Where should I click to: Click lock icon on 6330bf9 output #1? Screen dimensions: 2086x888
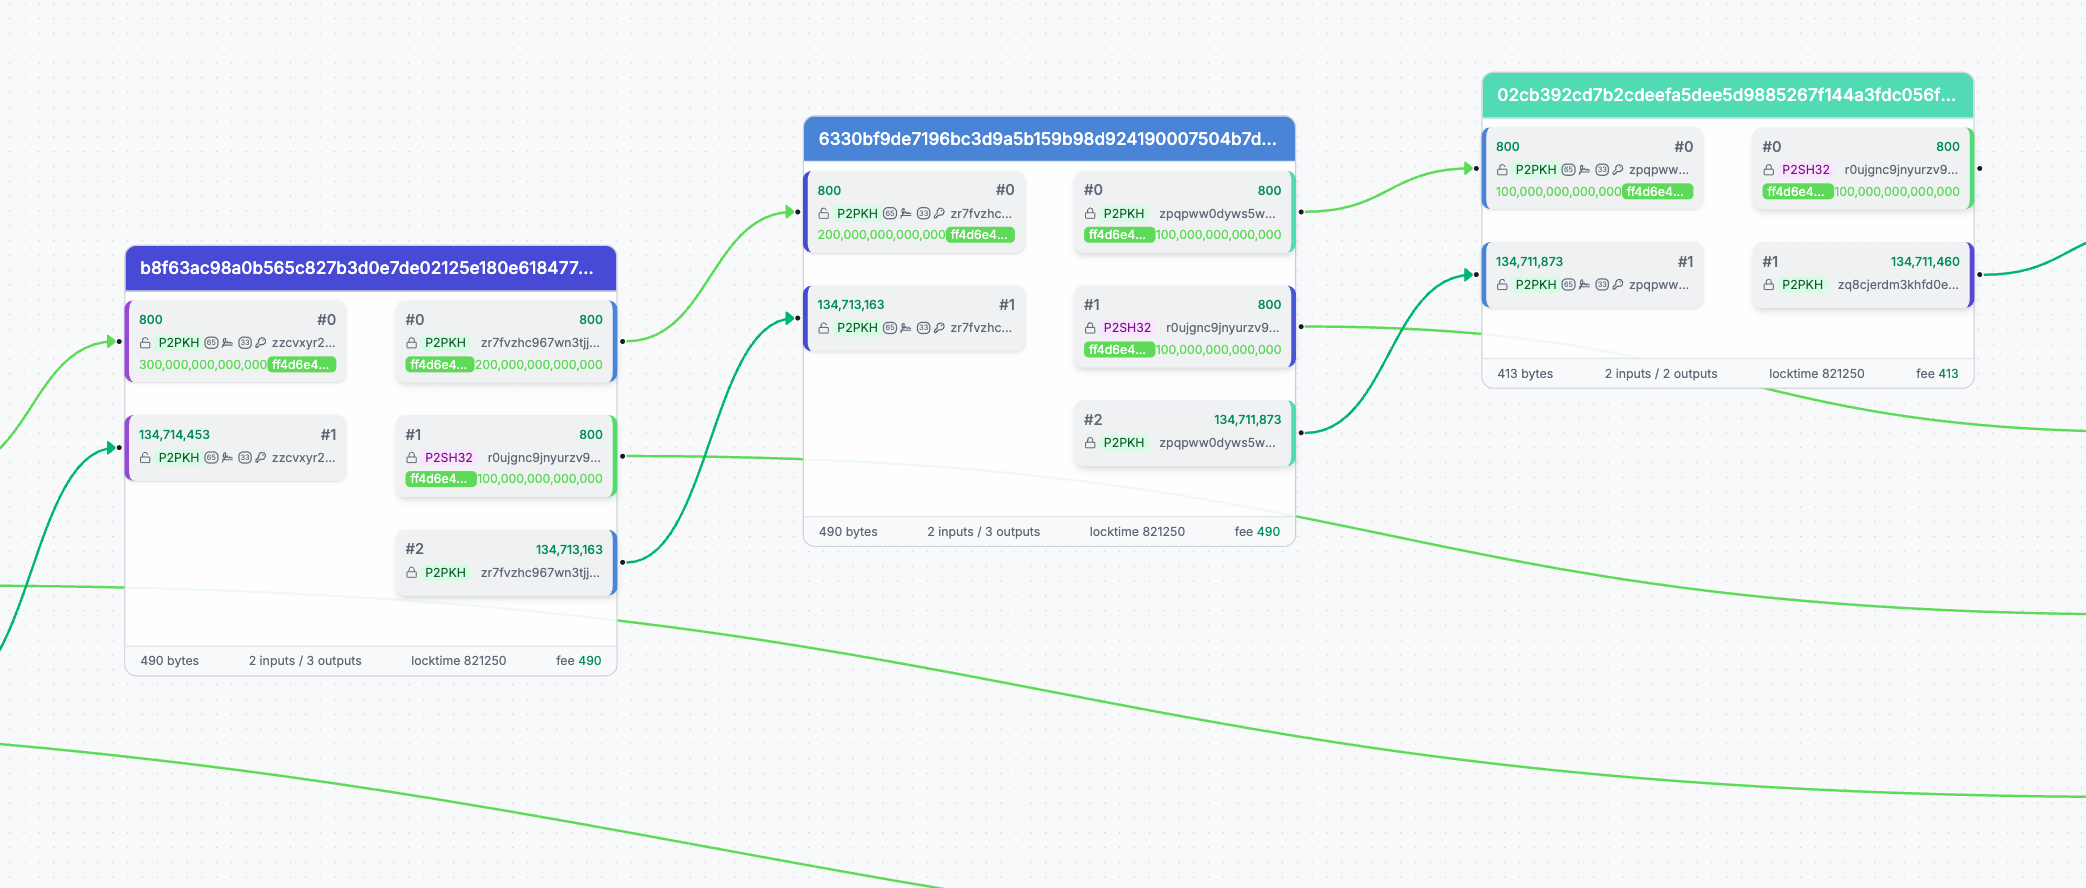[1090, 328]
